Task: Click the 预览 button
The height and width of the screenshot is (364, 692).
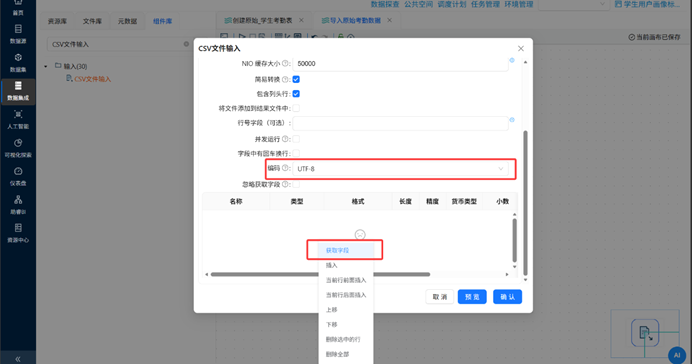Action: click(472, 297)
